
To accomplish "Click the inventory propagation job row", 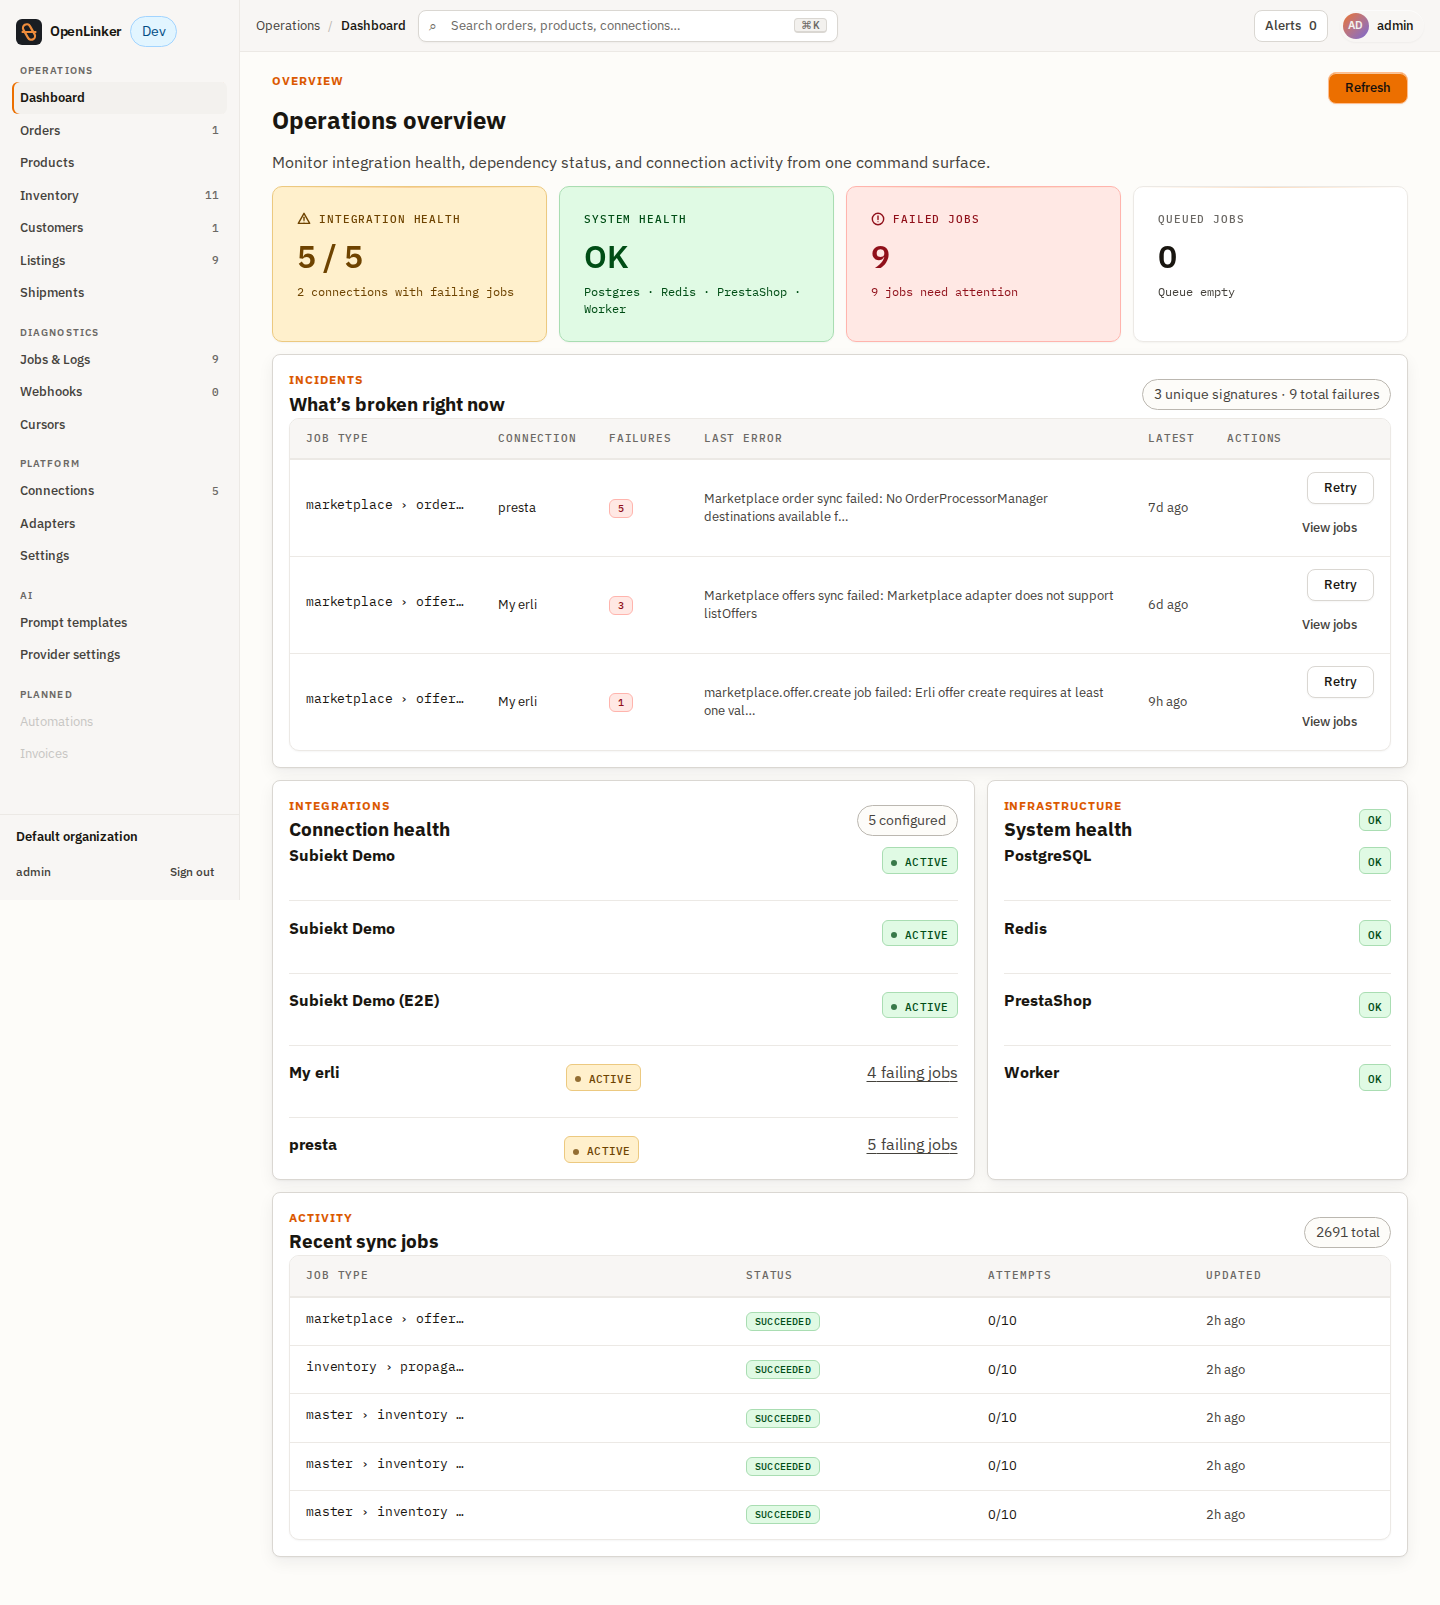I will (x=840, y=1369).
